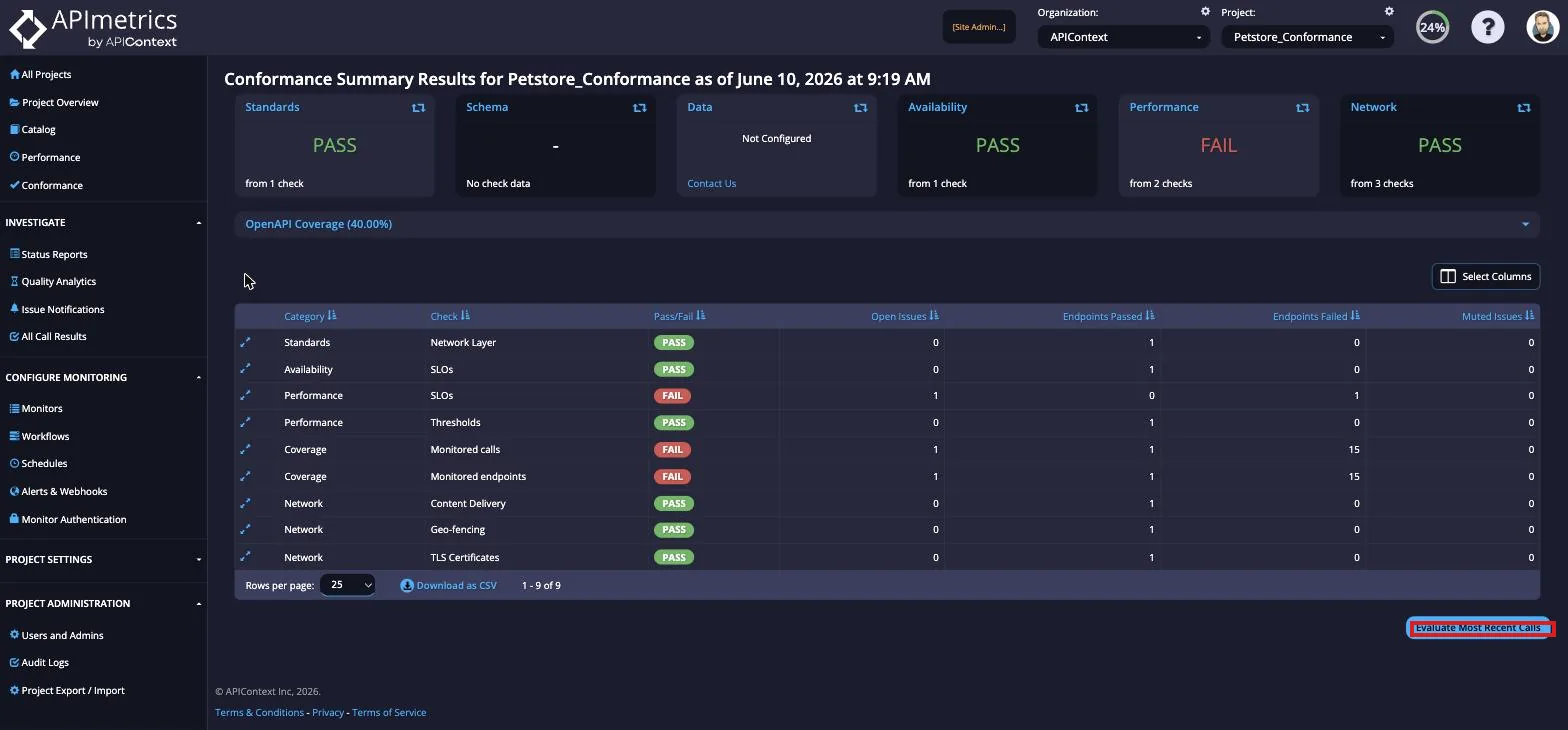Open Workflows page
Viewport: 1568px width, 730px height.
coord(39,436)
